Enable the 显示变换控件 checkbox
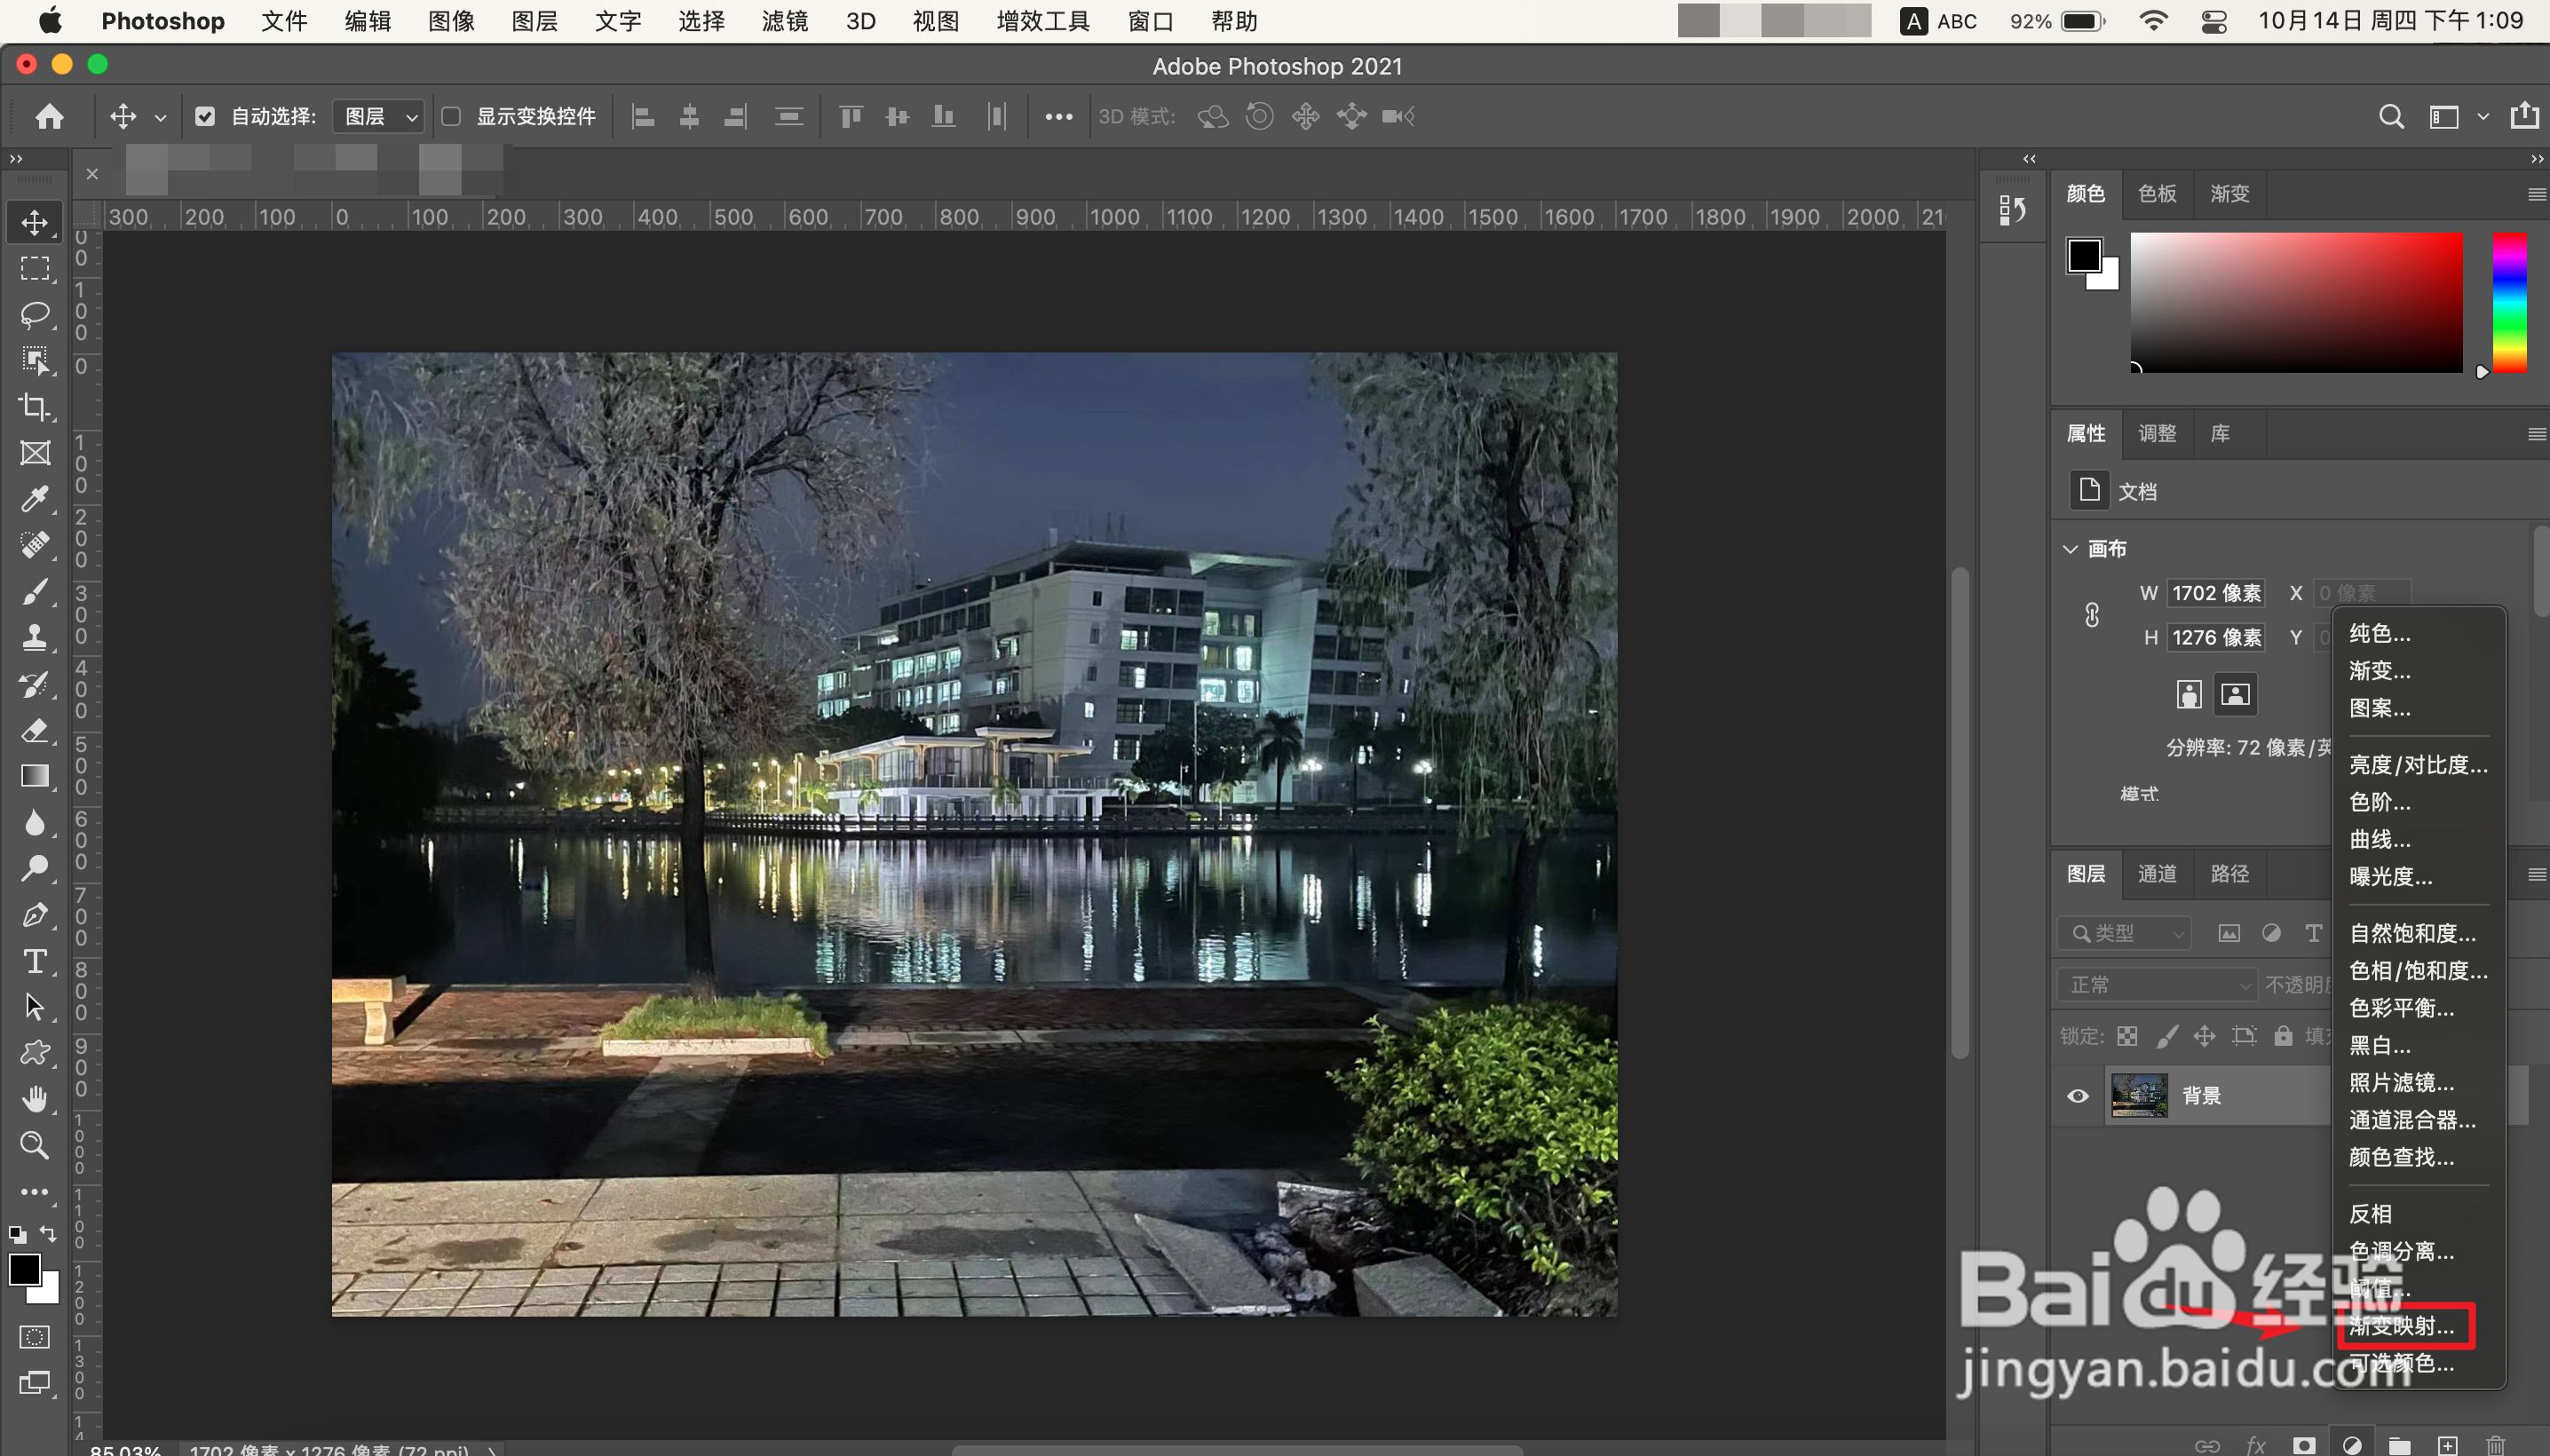Screen dimensions: 2550x1456 (x=452, y=117)
